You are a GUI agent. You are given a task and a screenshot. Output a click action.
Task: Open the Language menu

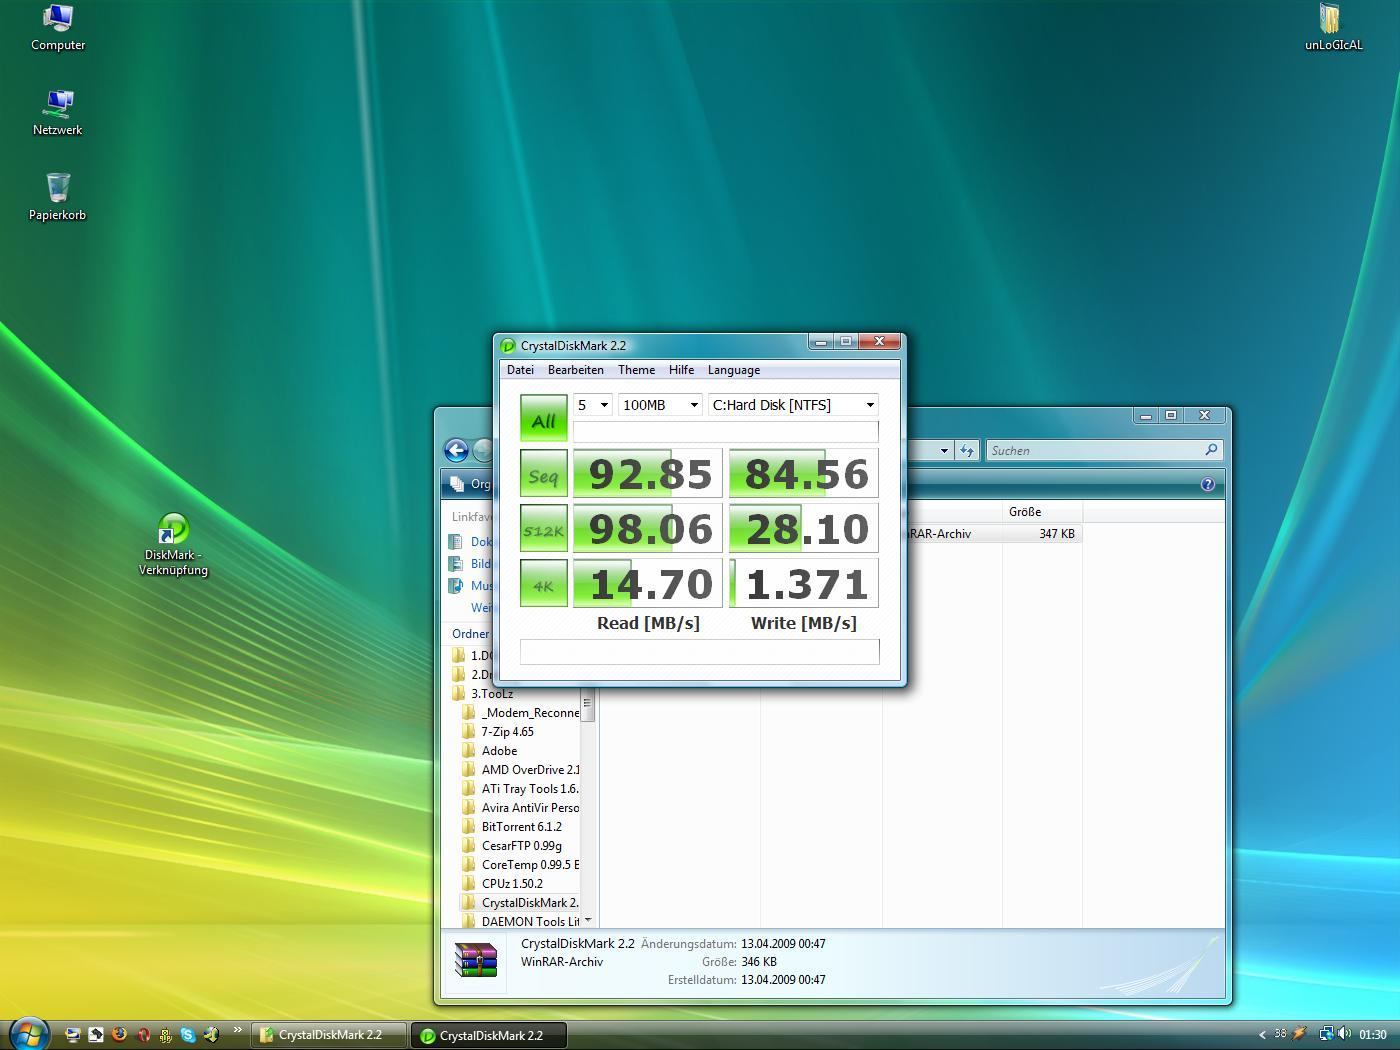coord(733,370)
